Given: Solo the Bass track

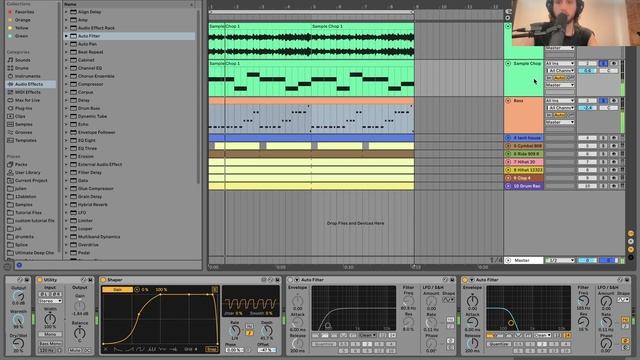Looking at the screenshot, I should [603, 100].
